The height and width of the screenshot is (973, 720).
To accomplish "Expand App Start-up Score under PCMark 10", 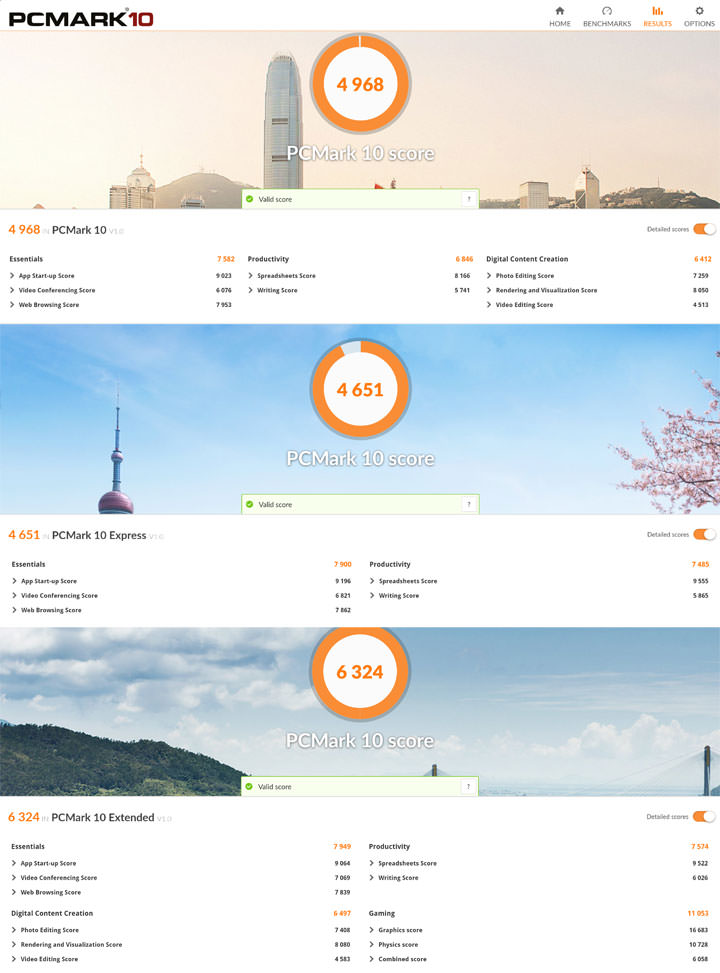I will 46,276.
